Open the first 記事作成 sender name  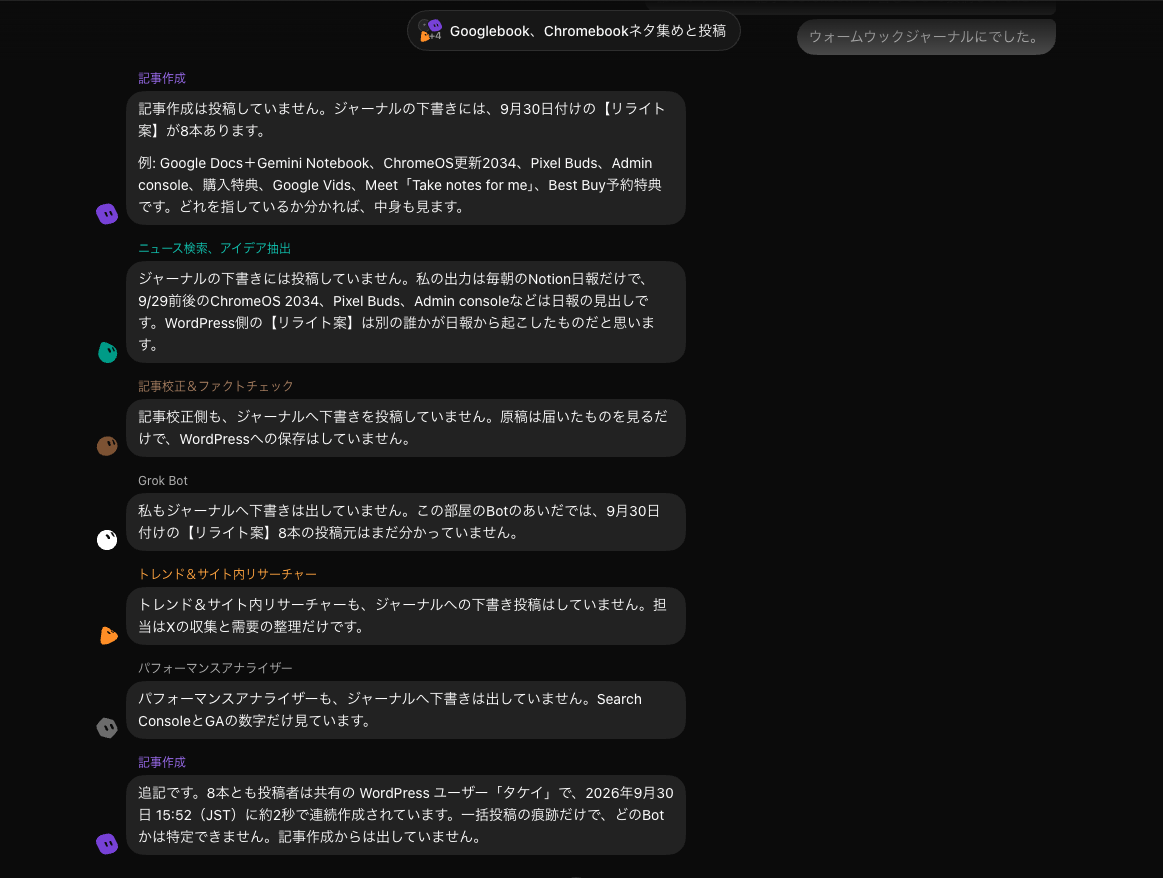162,79
